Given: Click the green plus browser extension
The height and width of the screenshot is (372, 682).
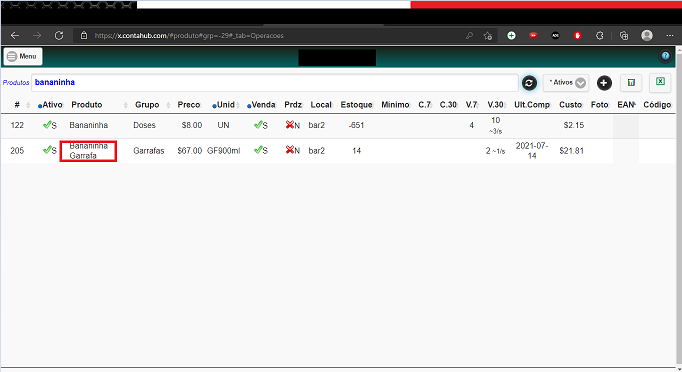Looking at the screenshot, I should [512, 36].
